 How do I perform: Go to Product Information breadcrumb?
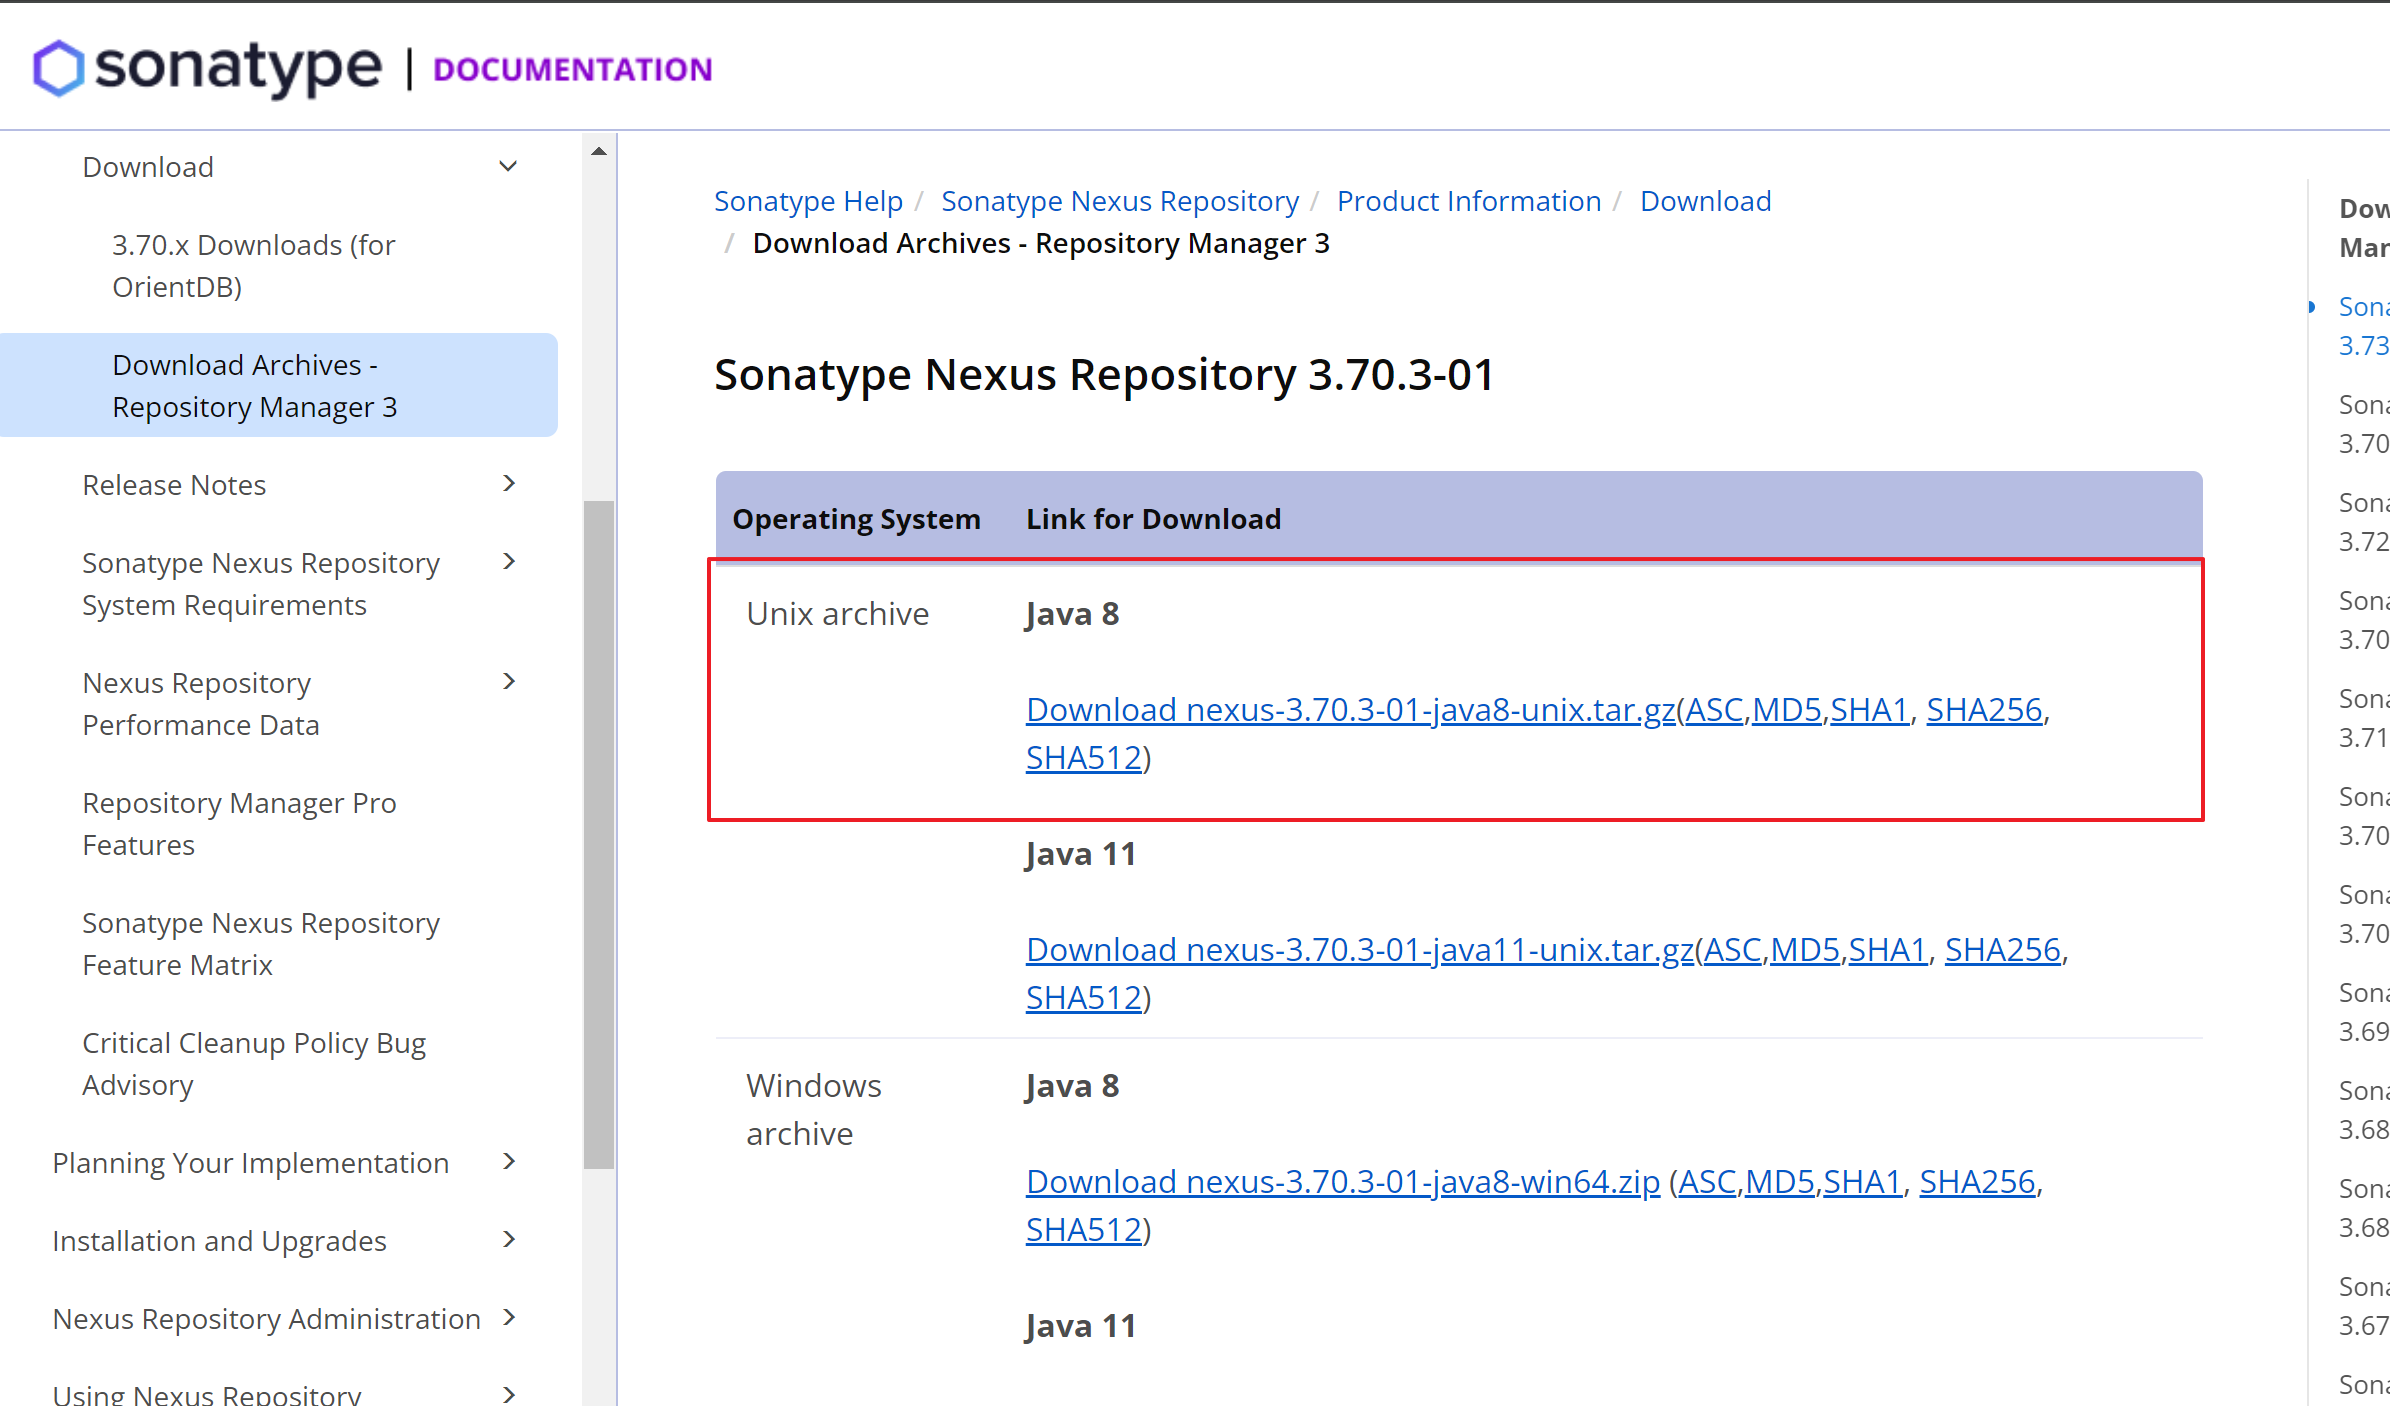(x=1468, y=201)
